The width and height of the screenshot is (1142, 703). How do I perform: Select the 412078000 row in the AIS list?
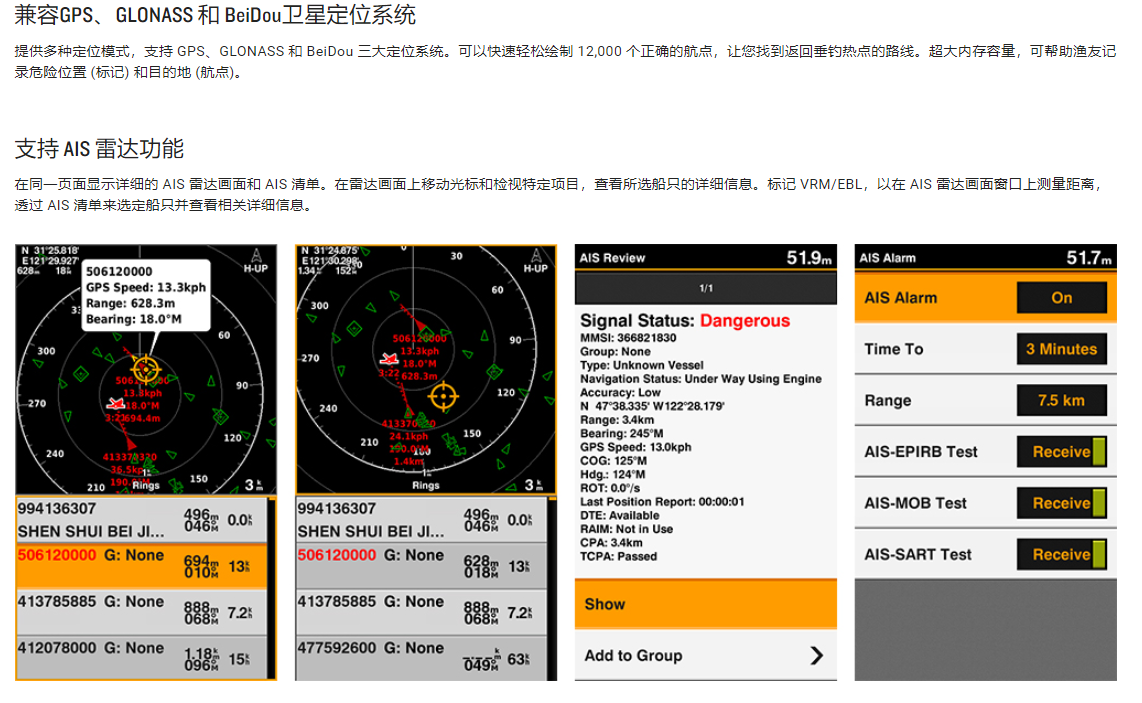tap(141, 658)
